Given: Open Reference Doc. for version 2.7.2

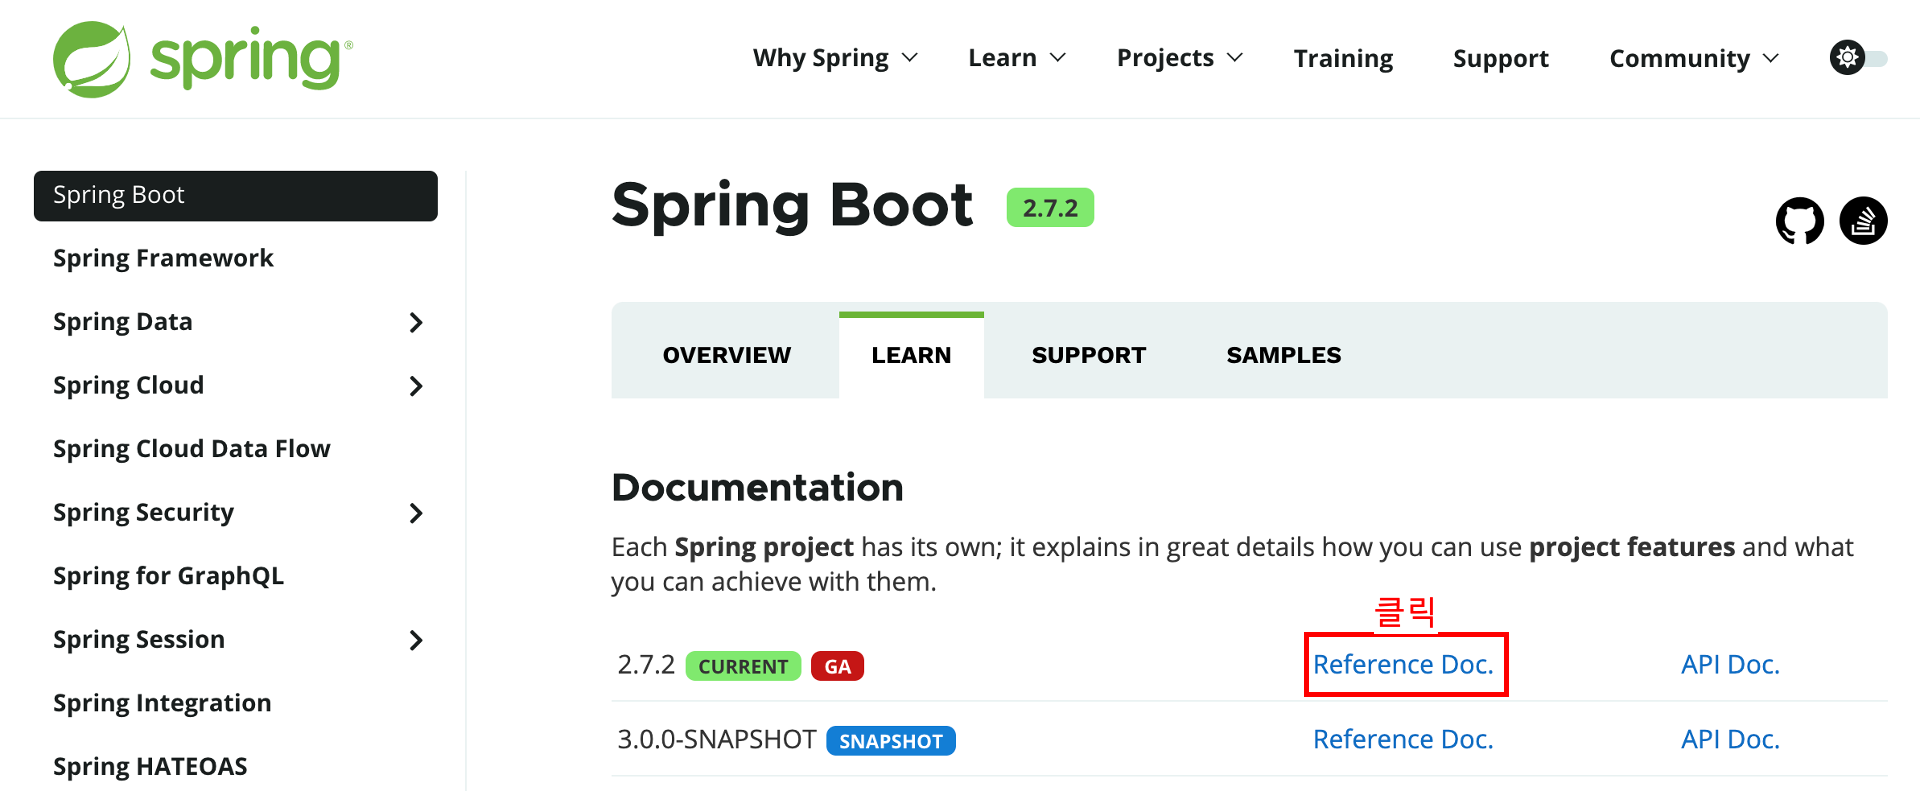Looking at the screenshot, I should (x=1403, y=664).
